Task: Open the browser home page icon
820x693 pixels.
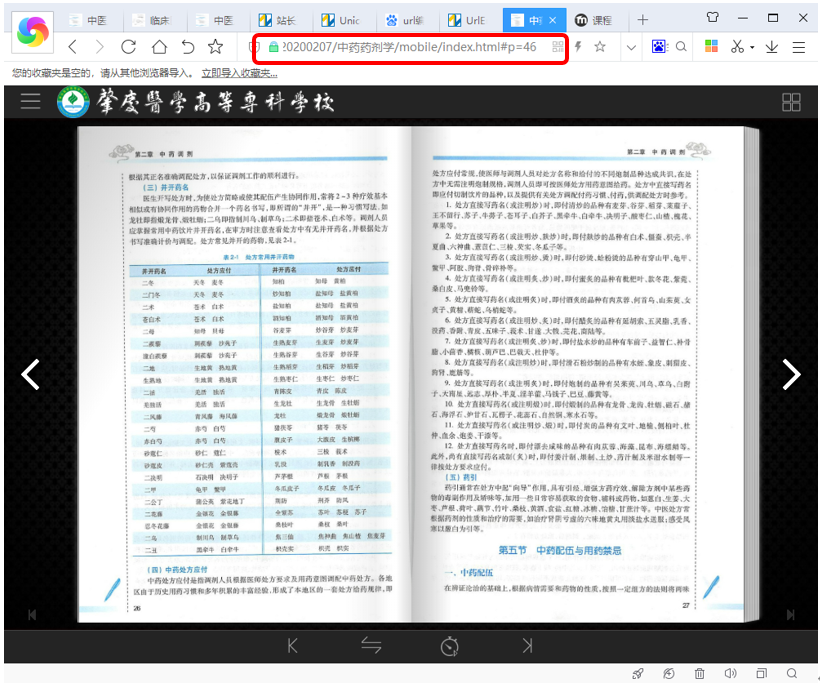Action: pos(160,47)
